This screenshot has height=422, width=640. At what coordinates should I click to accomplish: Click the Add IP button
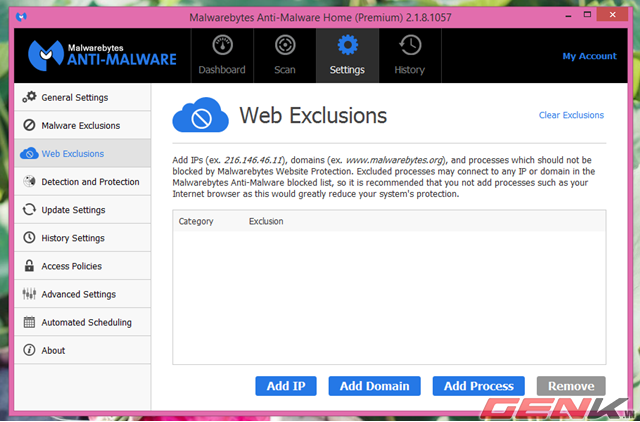click(x=286, y=386)
